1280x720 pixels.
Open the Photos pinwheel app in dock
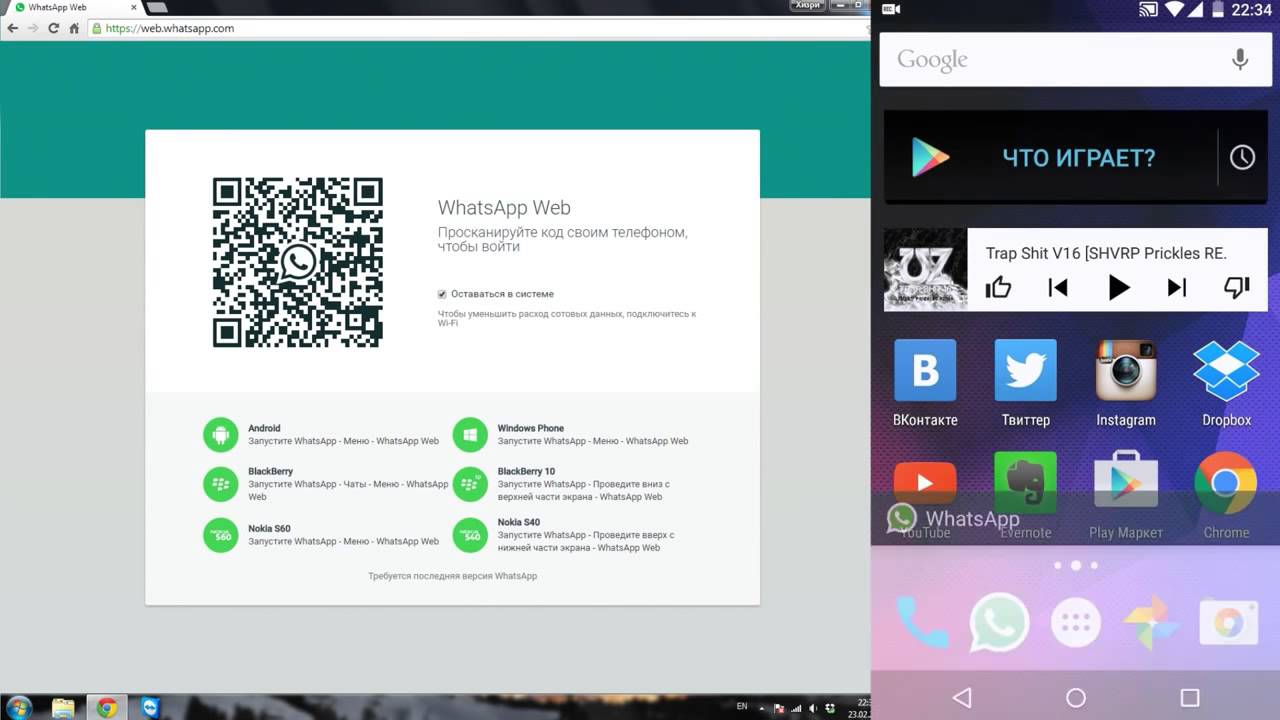1151,624
